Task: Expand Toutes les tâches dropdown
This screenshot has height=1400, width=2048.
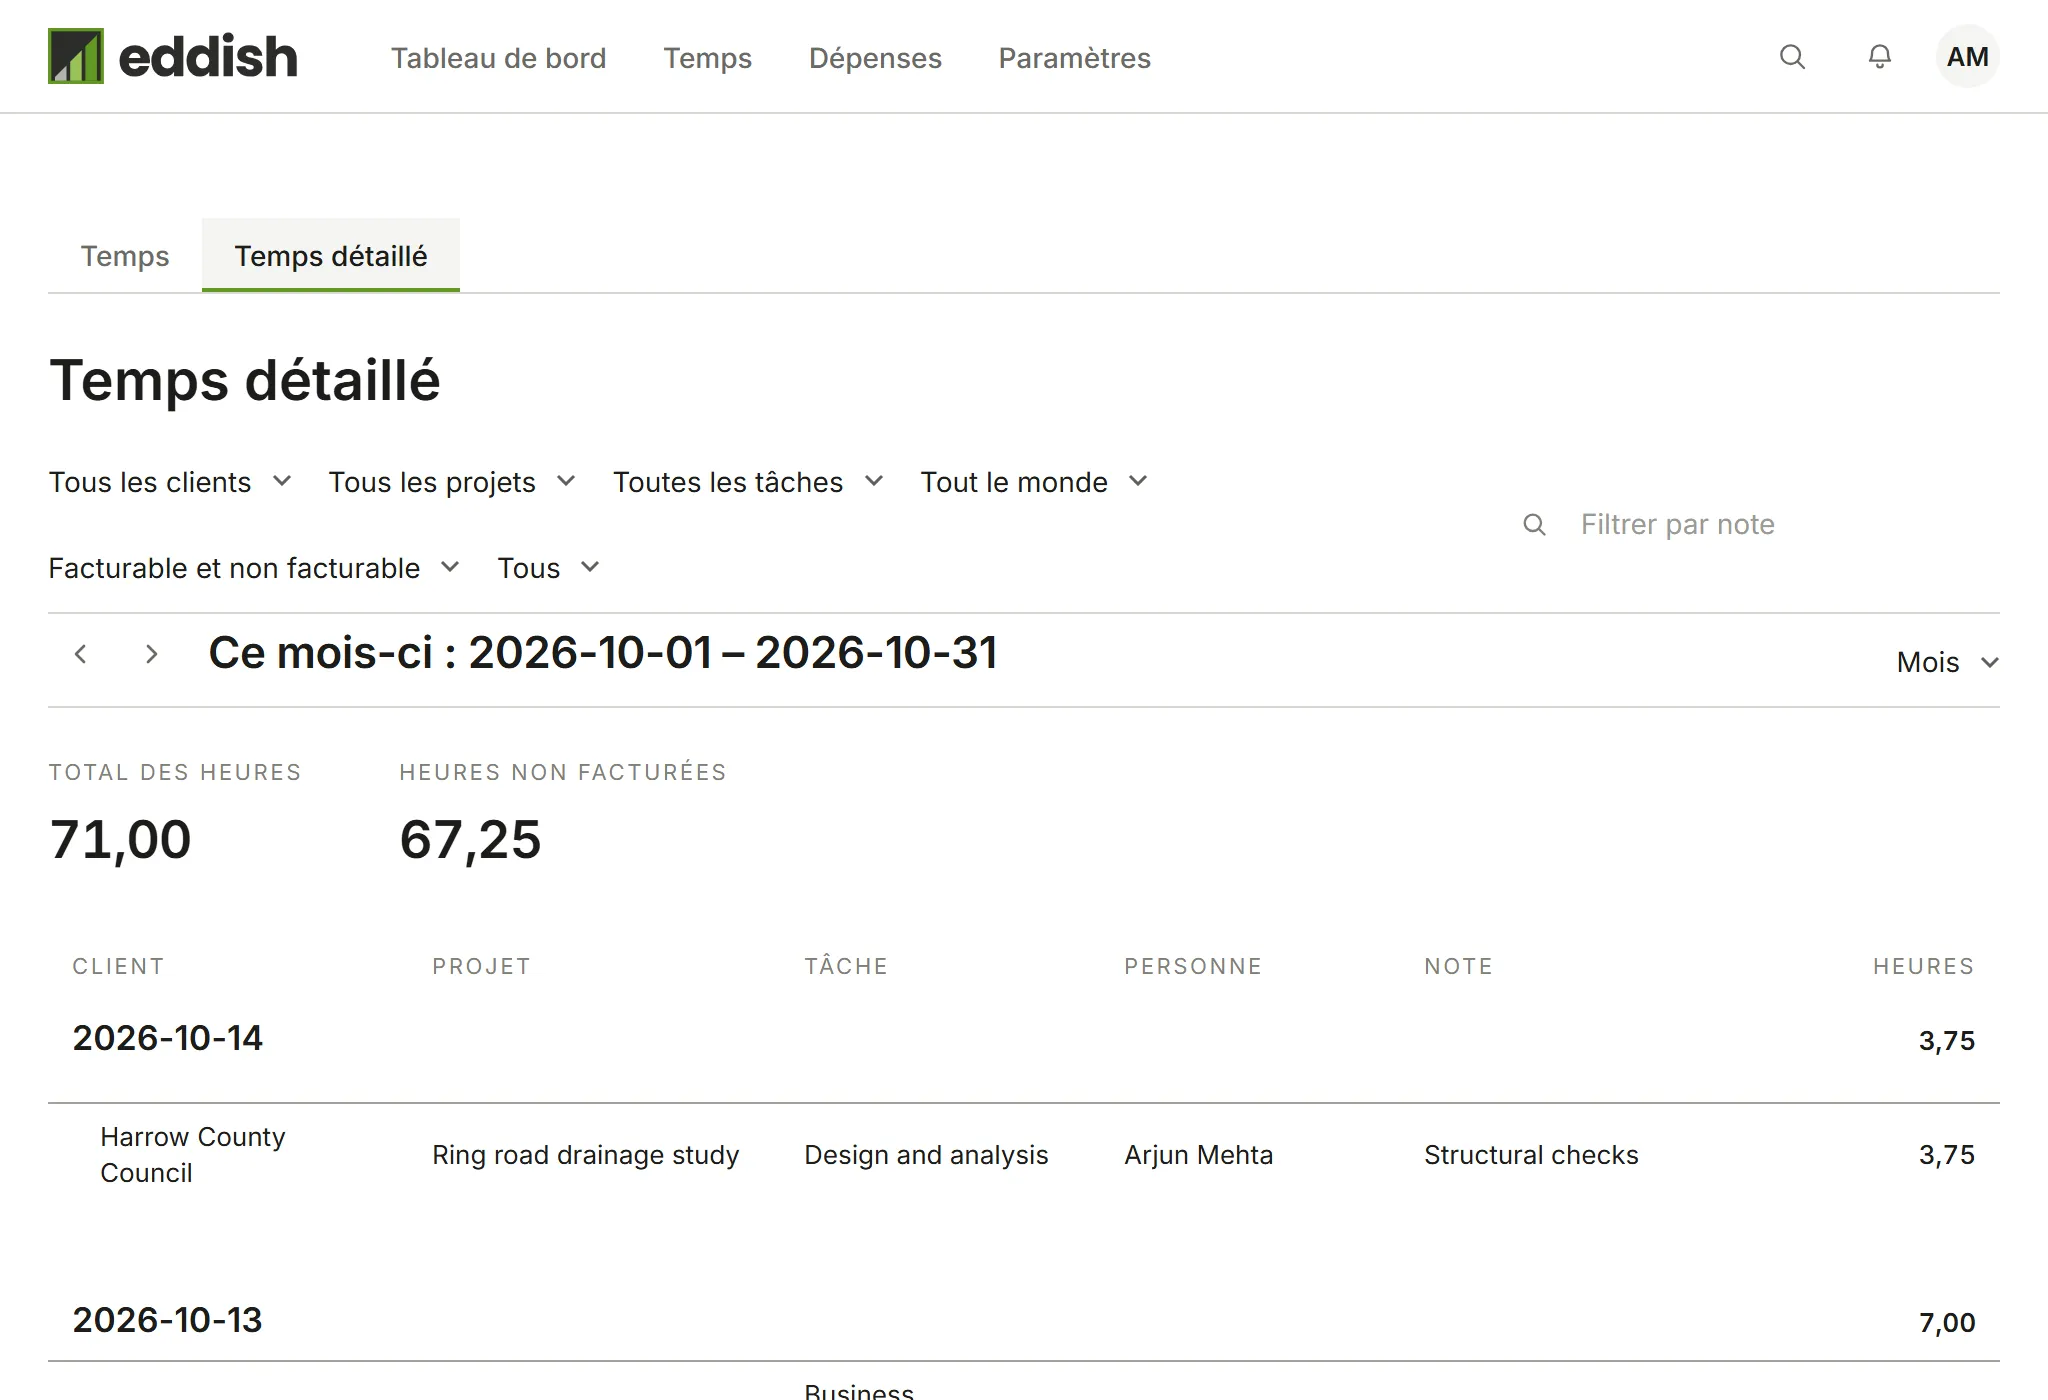Action: click(748, 482)
